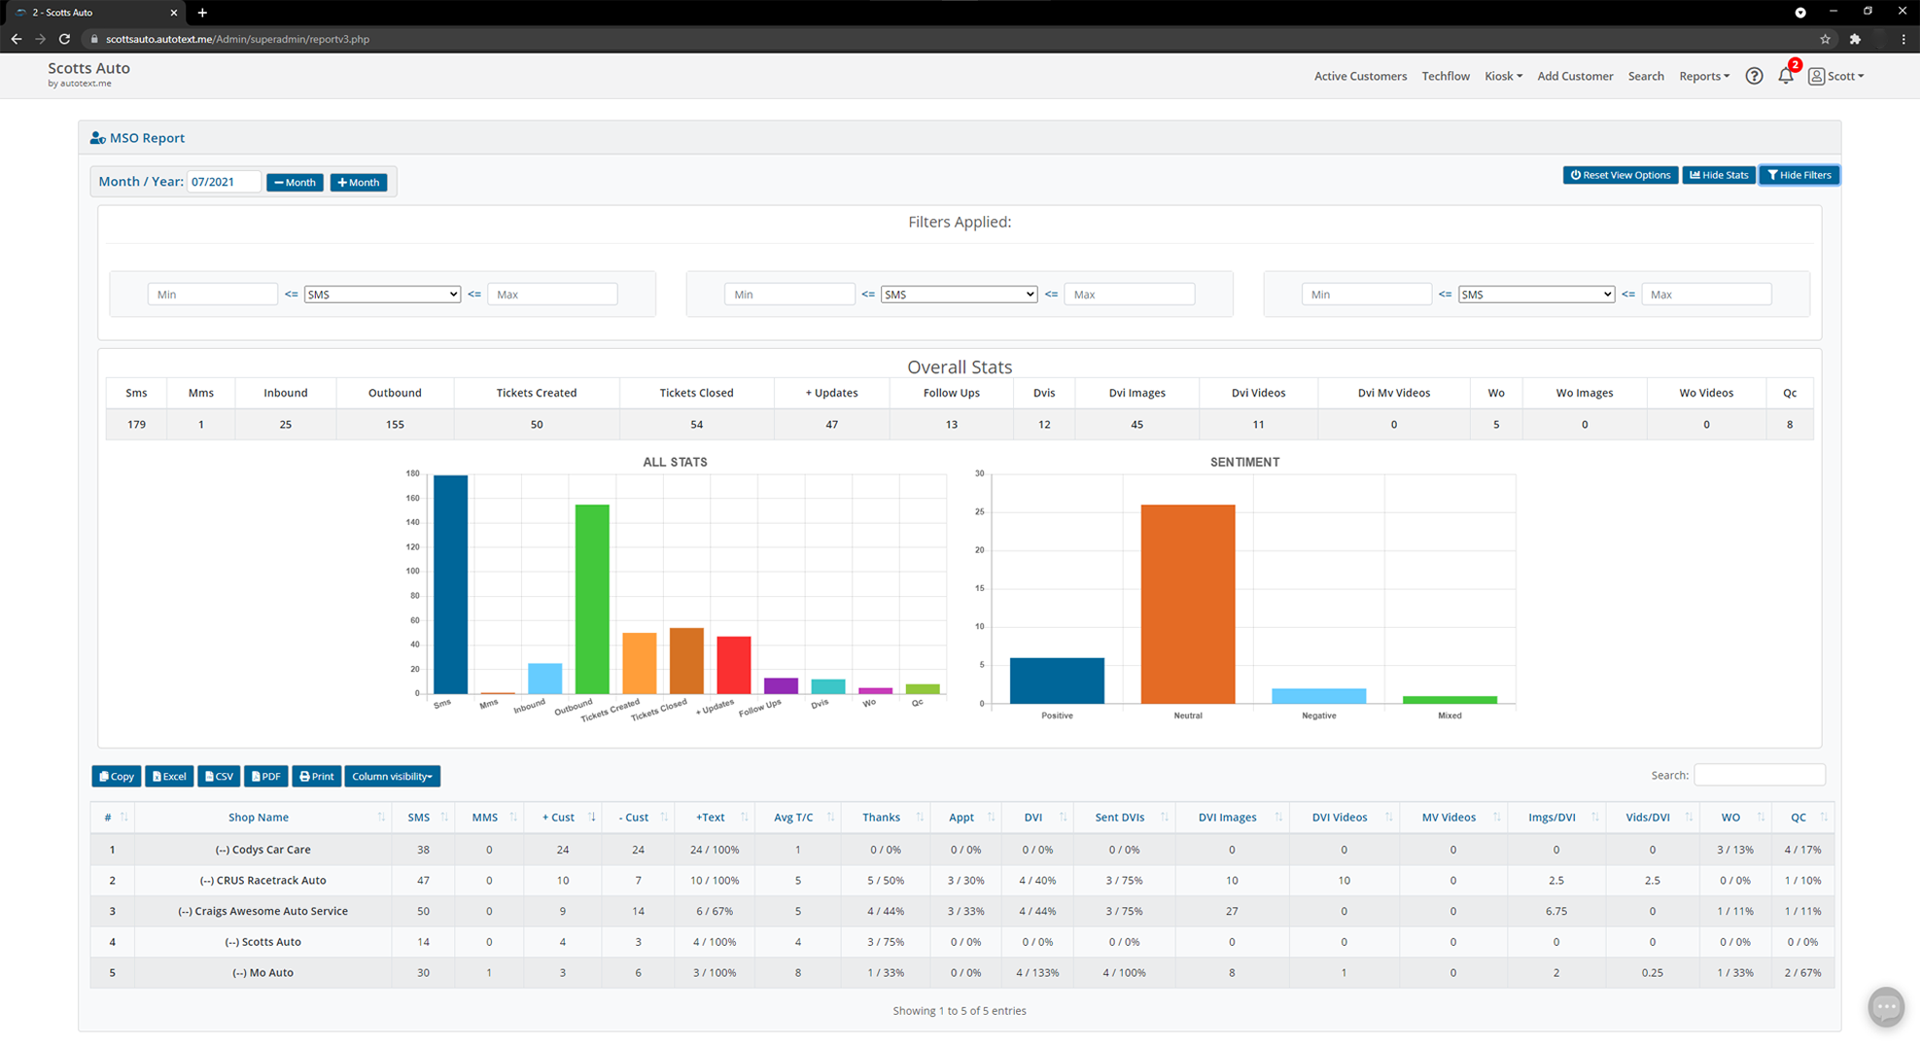Screen dimensions: 1920x1050
Task: Export the table as CSV
Action: (x=218, y=776)
